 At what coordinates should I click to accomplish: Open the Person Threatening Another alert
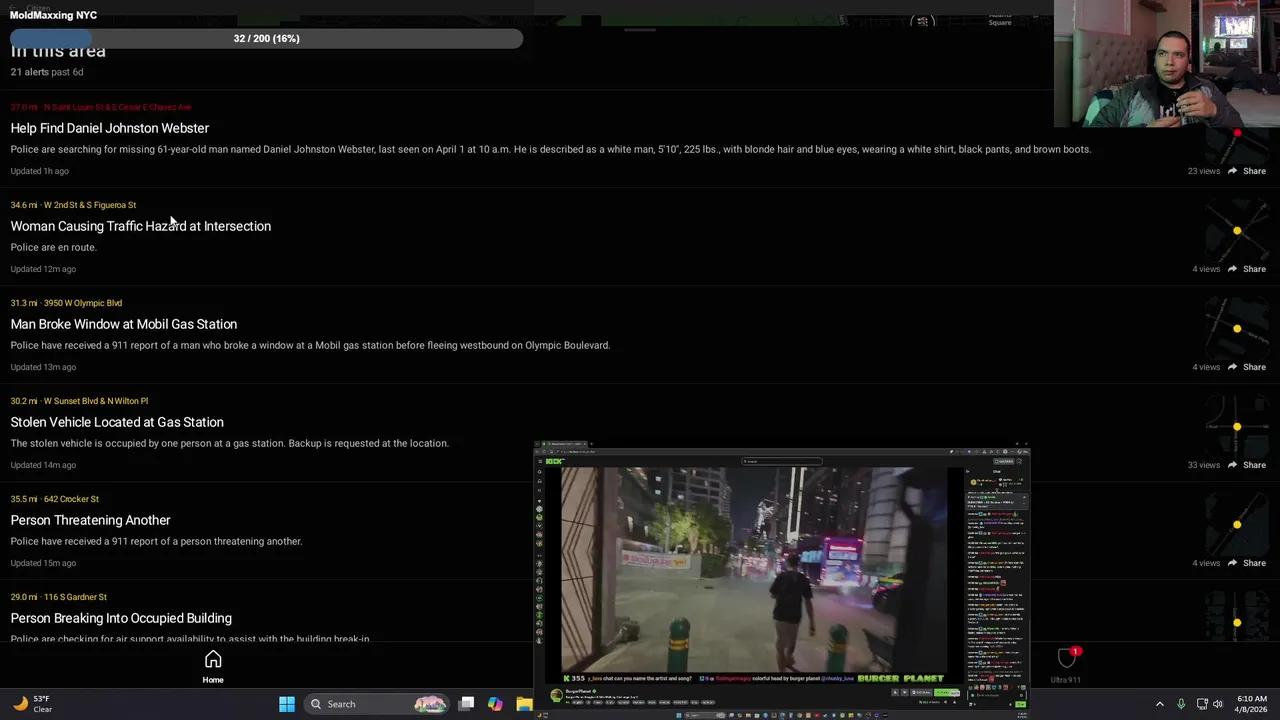[91, 520]
